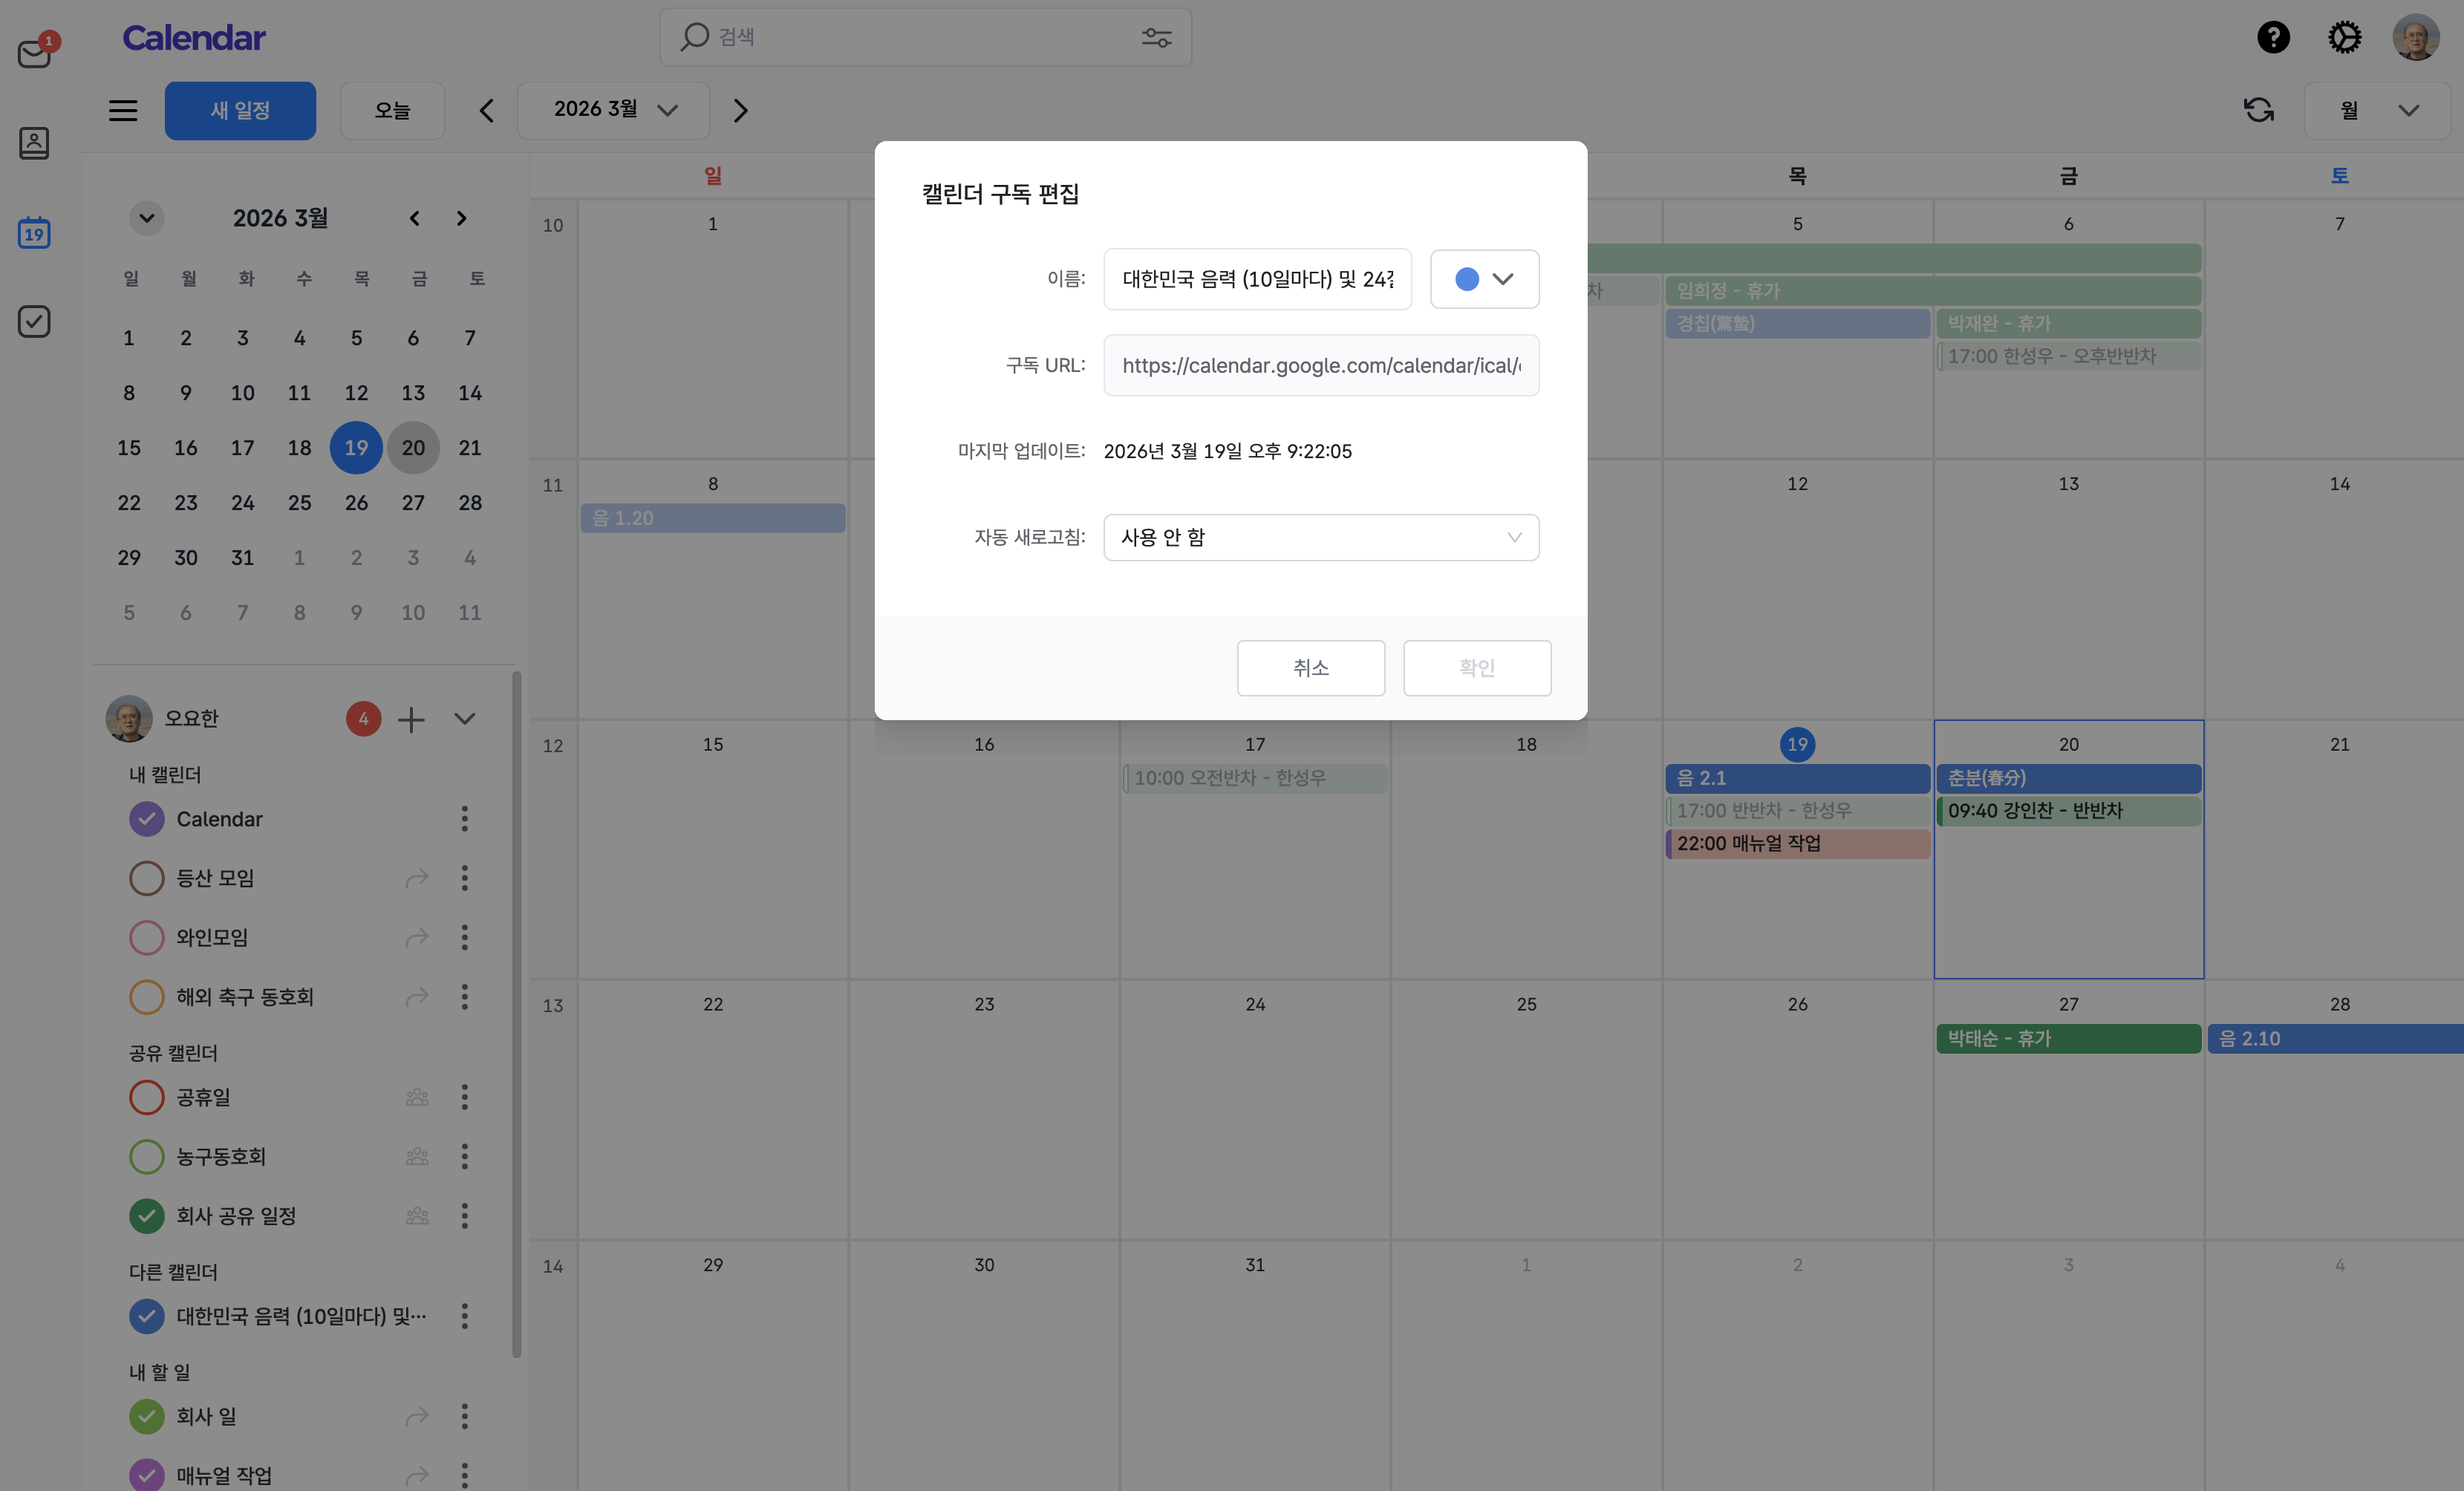Enable the 등산 모임 calendar checkbox
Screen dimensions: 2464x1491
[147, 878]
